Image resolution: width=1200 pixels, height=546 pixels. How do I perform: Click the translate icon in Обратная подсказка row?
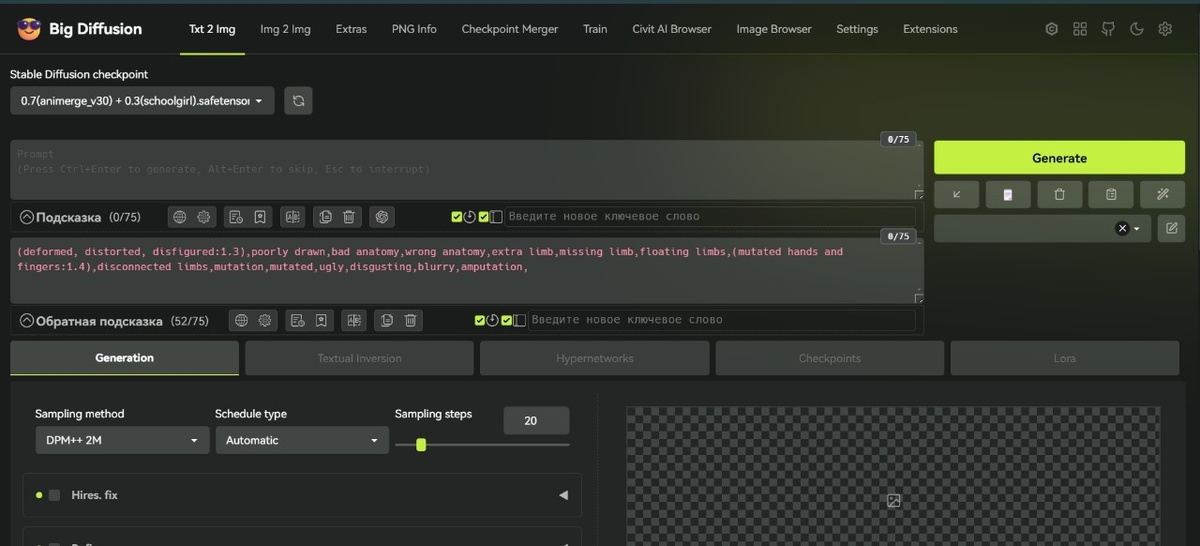354,320
